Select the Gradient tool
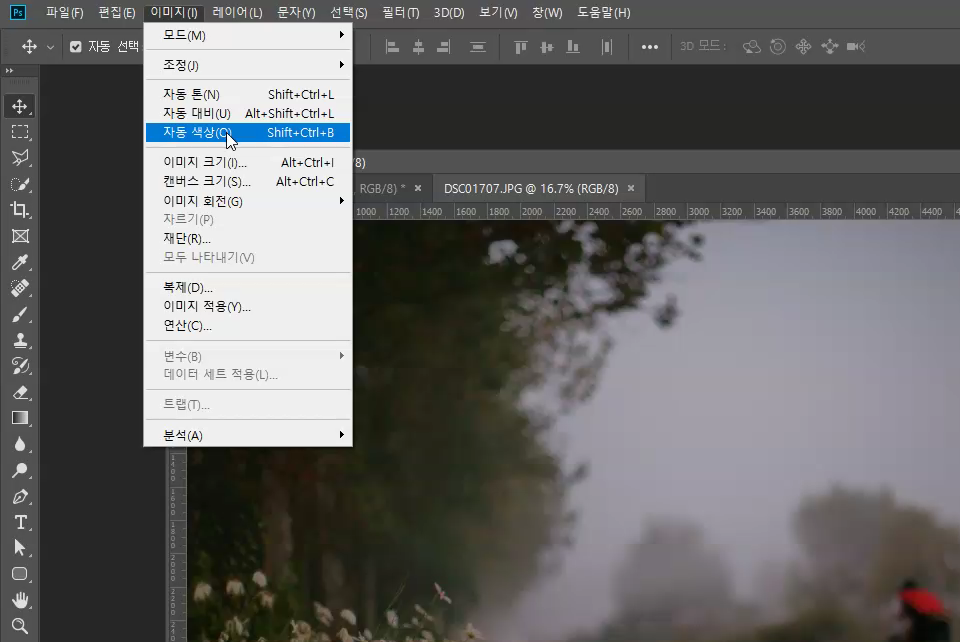The height and width of the screenshot is (642, 960). (x=20, y=418)
